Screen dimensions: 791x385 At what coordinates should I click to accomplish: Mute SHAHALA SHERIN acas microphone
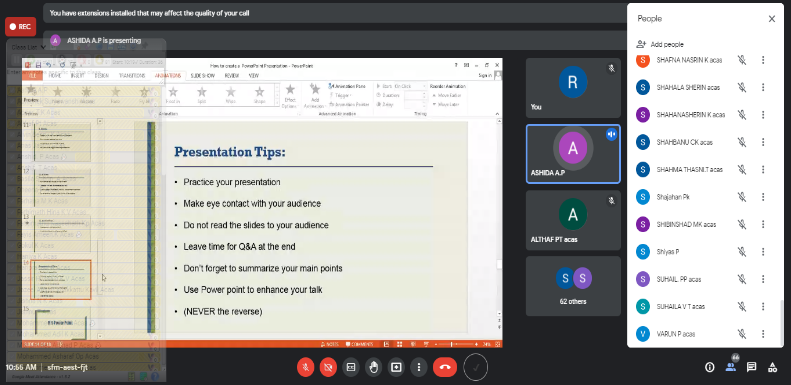(742, 87)
